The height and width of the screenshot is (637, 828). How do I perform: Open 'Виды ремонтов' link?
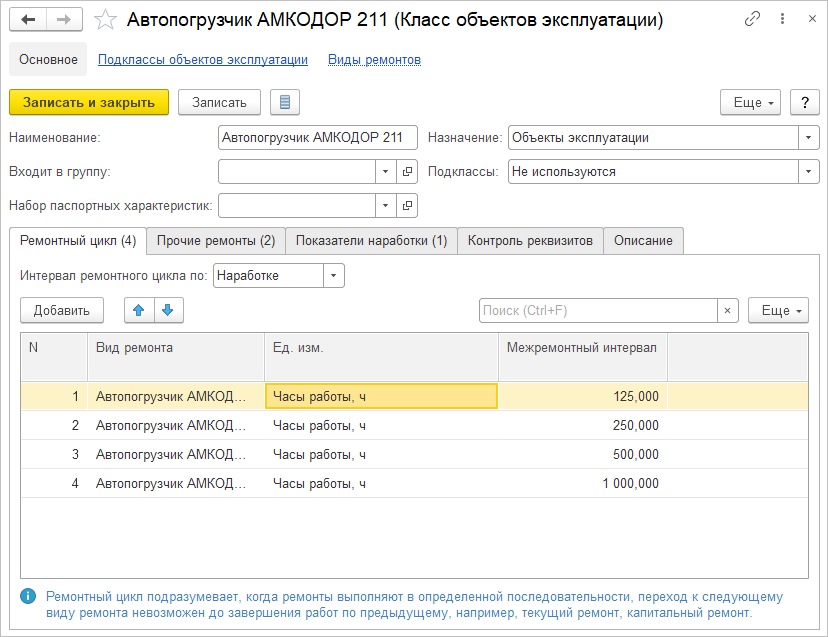click(x=374, y=60)
